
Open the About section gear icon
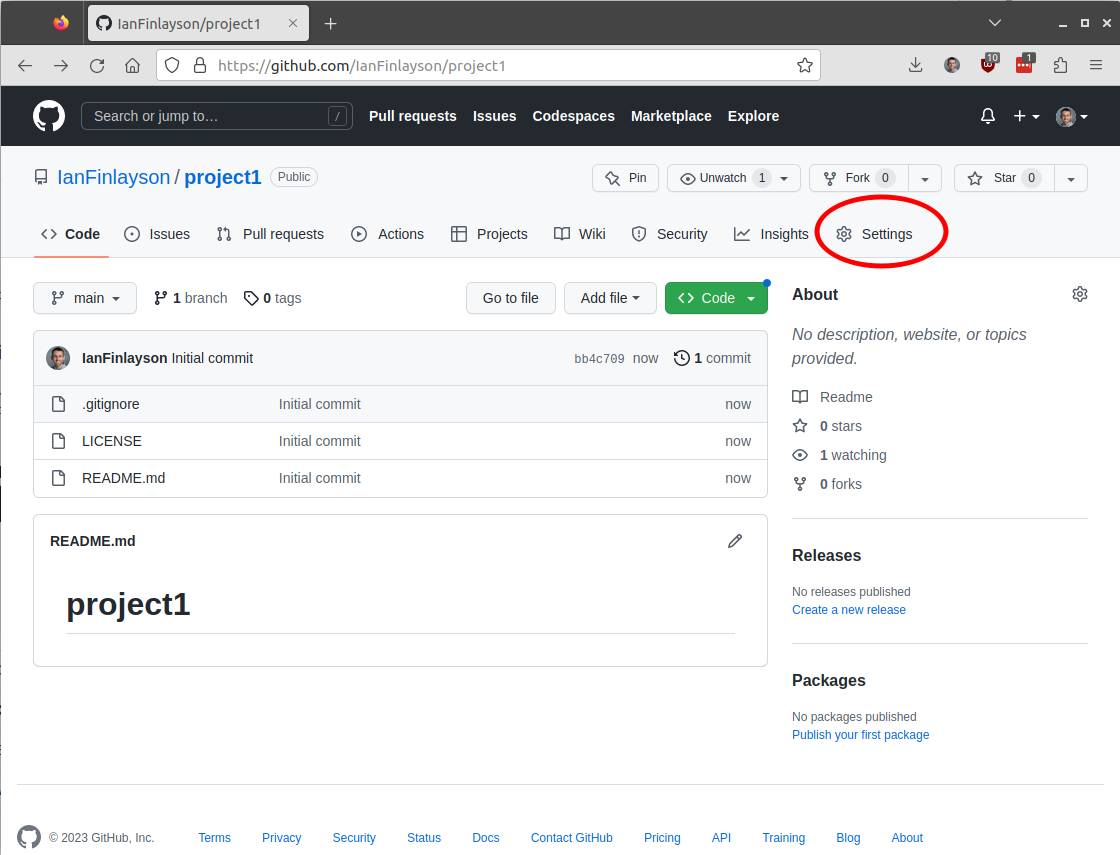click(x=1079, y=294)
